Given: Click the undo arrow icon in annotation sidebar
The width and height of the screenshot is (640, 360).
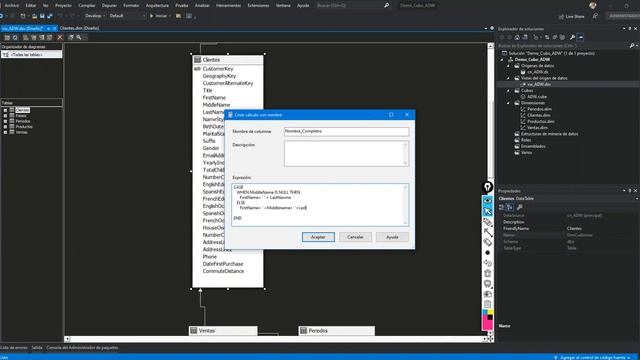Looking at the screenshot, I should click(x=488, y=263).
